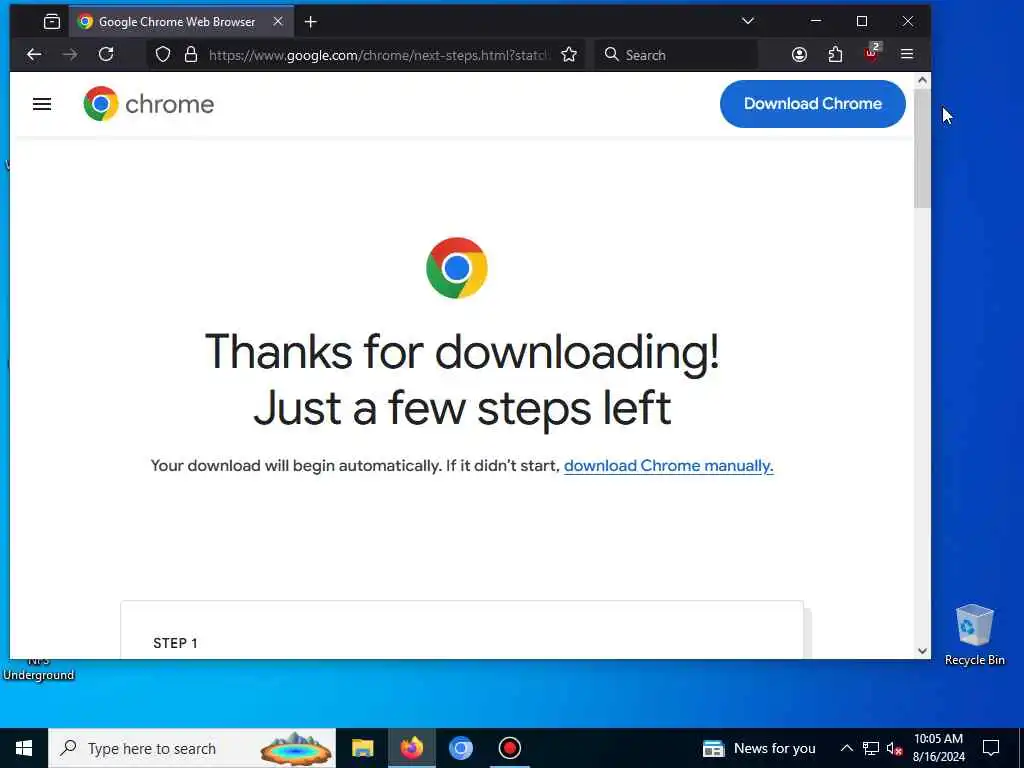Open the News for you widget
The image size is (1024, 768).
pyautogui.click(x=759, y=748)
